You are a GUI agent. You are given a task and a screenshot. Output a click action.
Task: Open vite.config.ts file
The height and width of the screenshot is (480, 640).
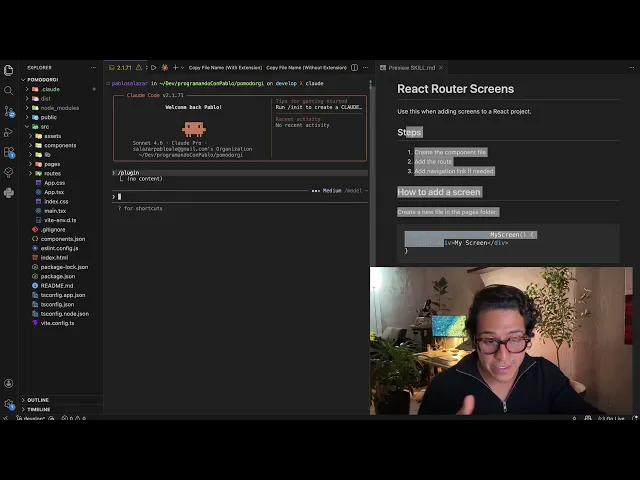click(x=61, y=323)
